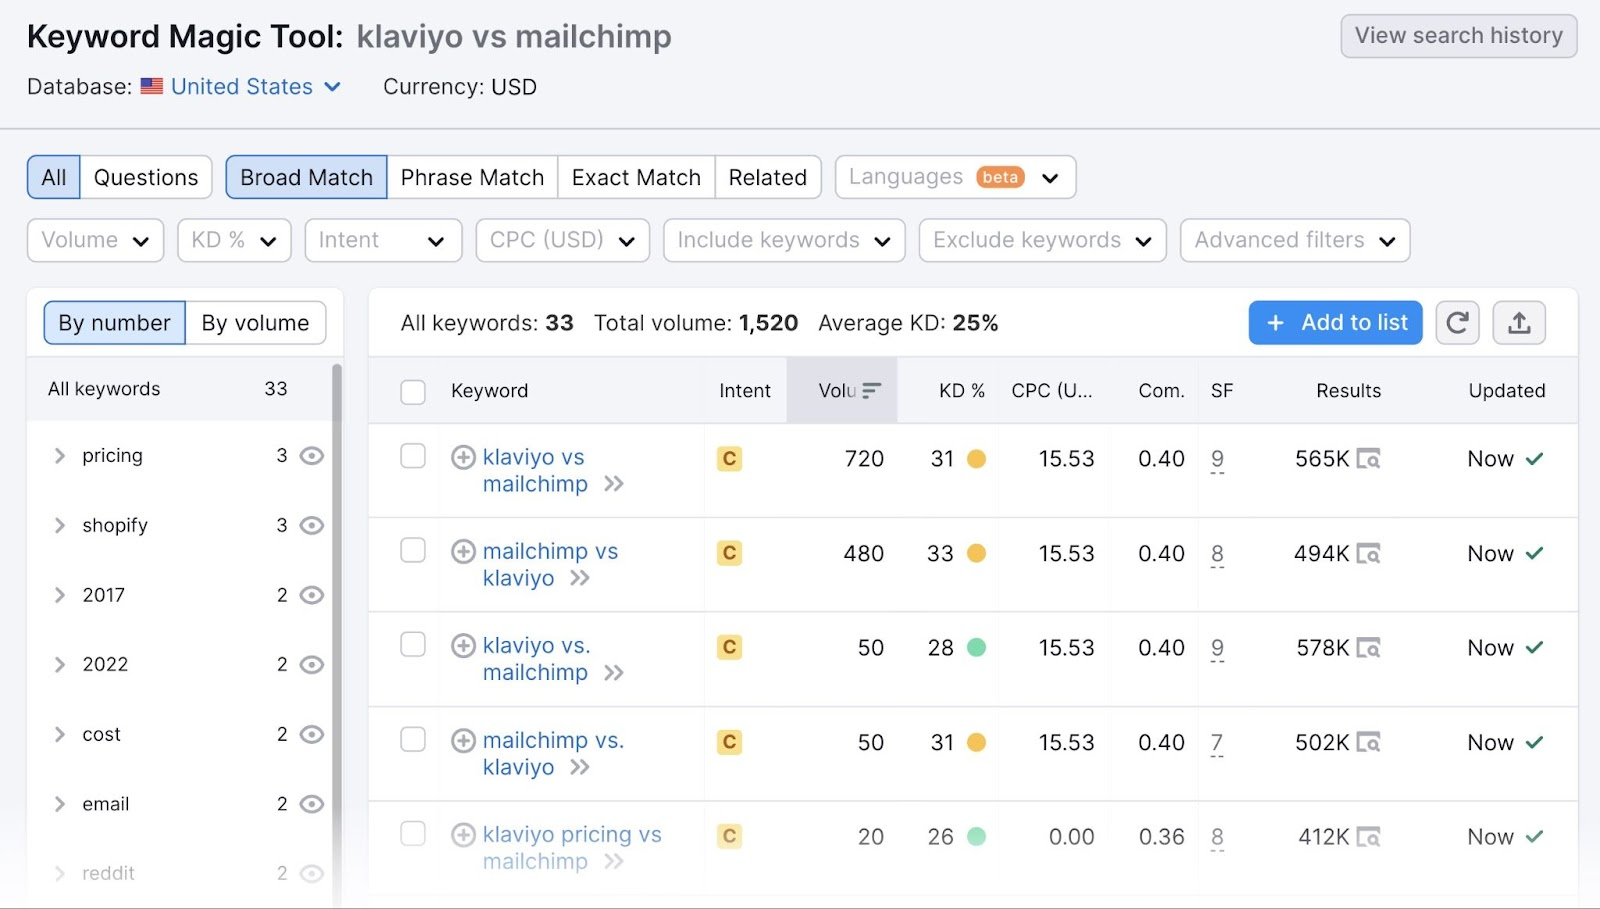Click the Updated checkmark for klaviyo vs mailchimp row
The height and width of the screenshot is (909, 1600).
point(1535,459)
